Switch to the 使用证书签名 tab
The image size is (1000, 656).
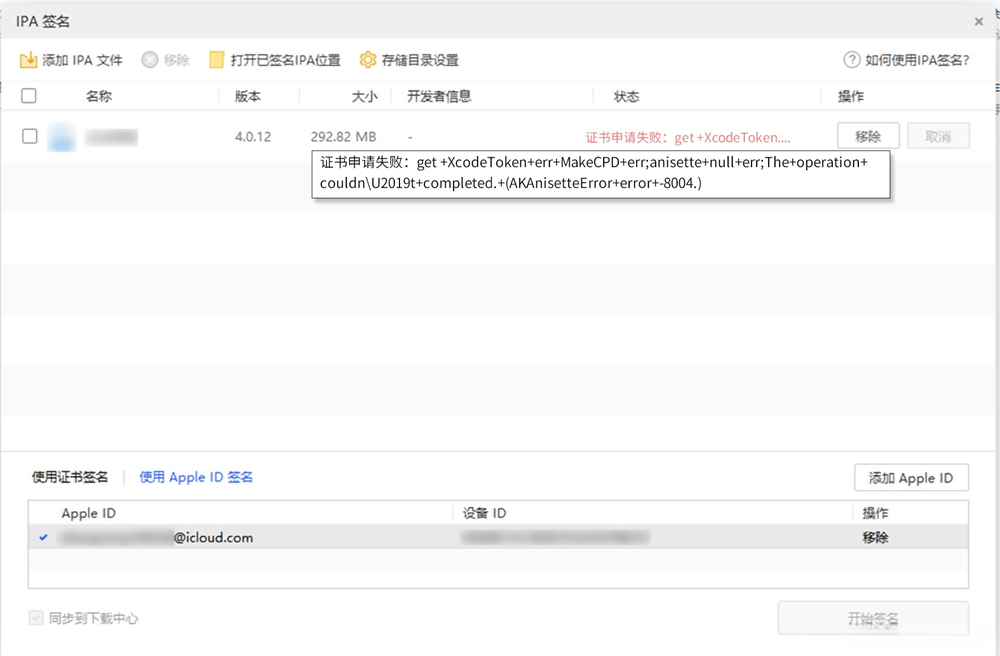pyautogui.click(x=70, y=477)
